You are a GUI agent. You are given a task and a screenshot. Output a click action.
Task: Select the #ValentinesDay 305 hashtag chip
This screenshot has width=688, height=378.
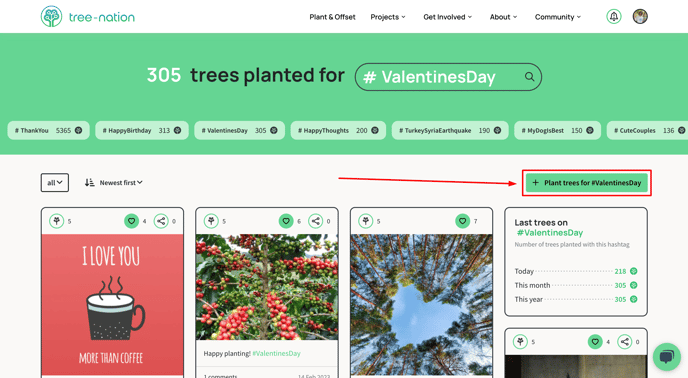pyautogui.click(x=240, y=130)
